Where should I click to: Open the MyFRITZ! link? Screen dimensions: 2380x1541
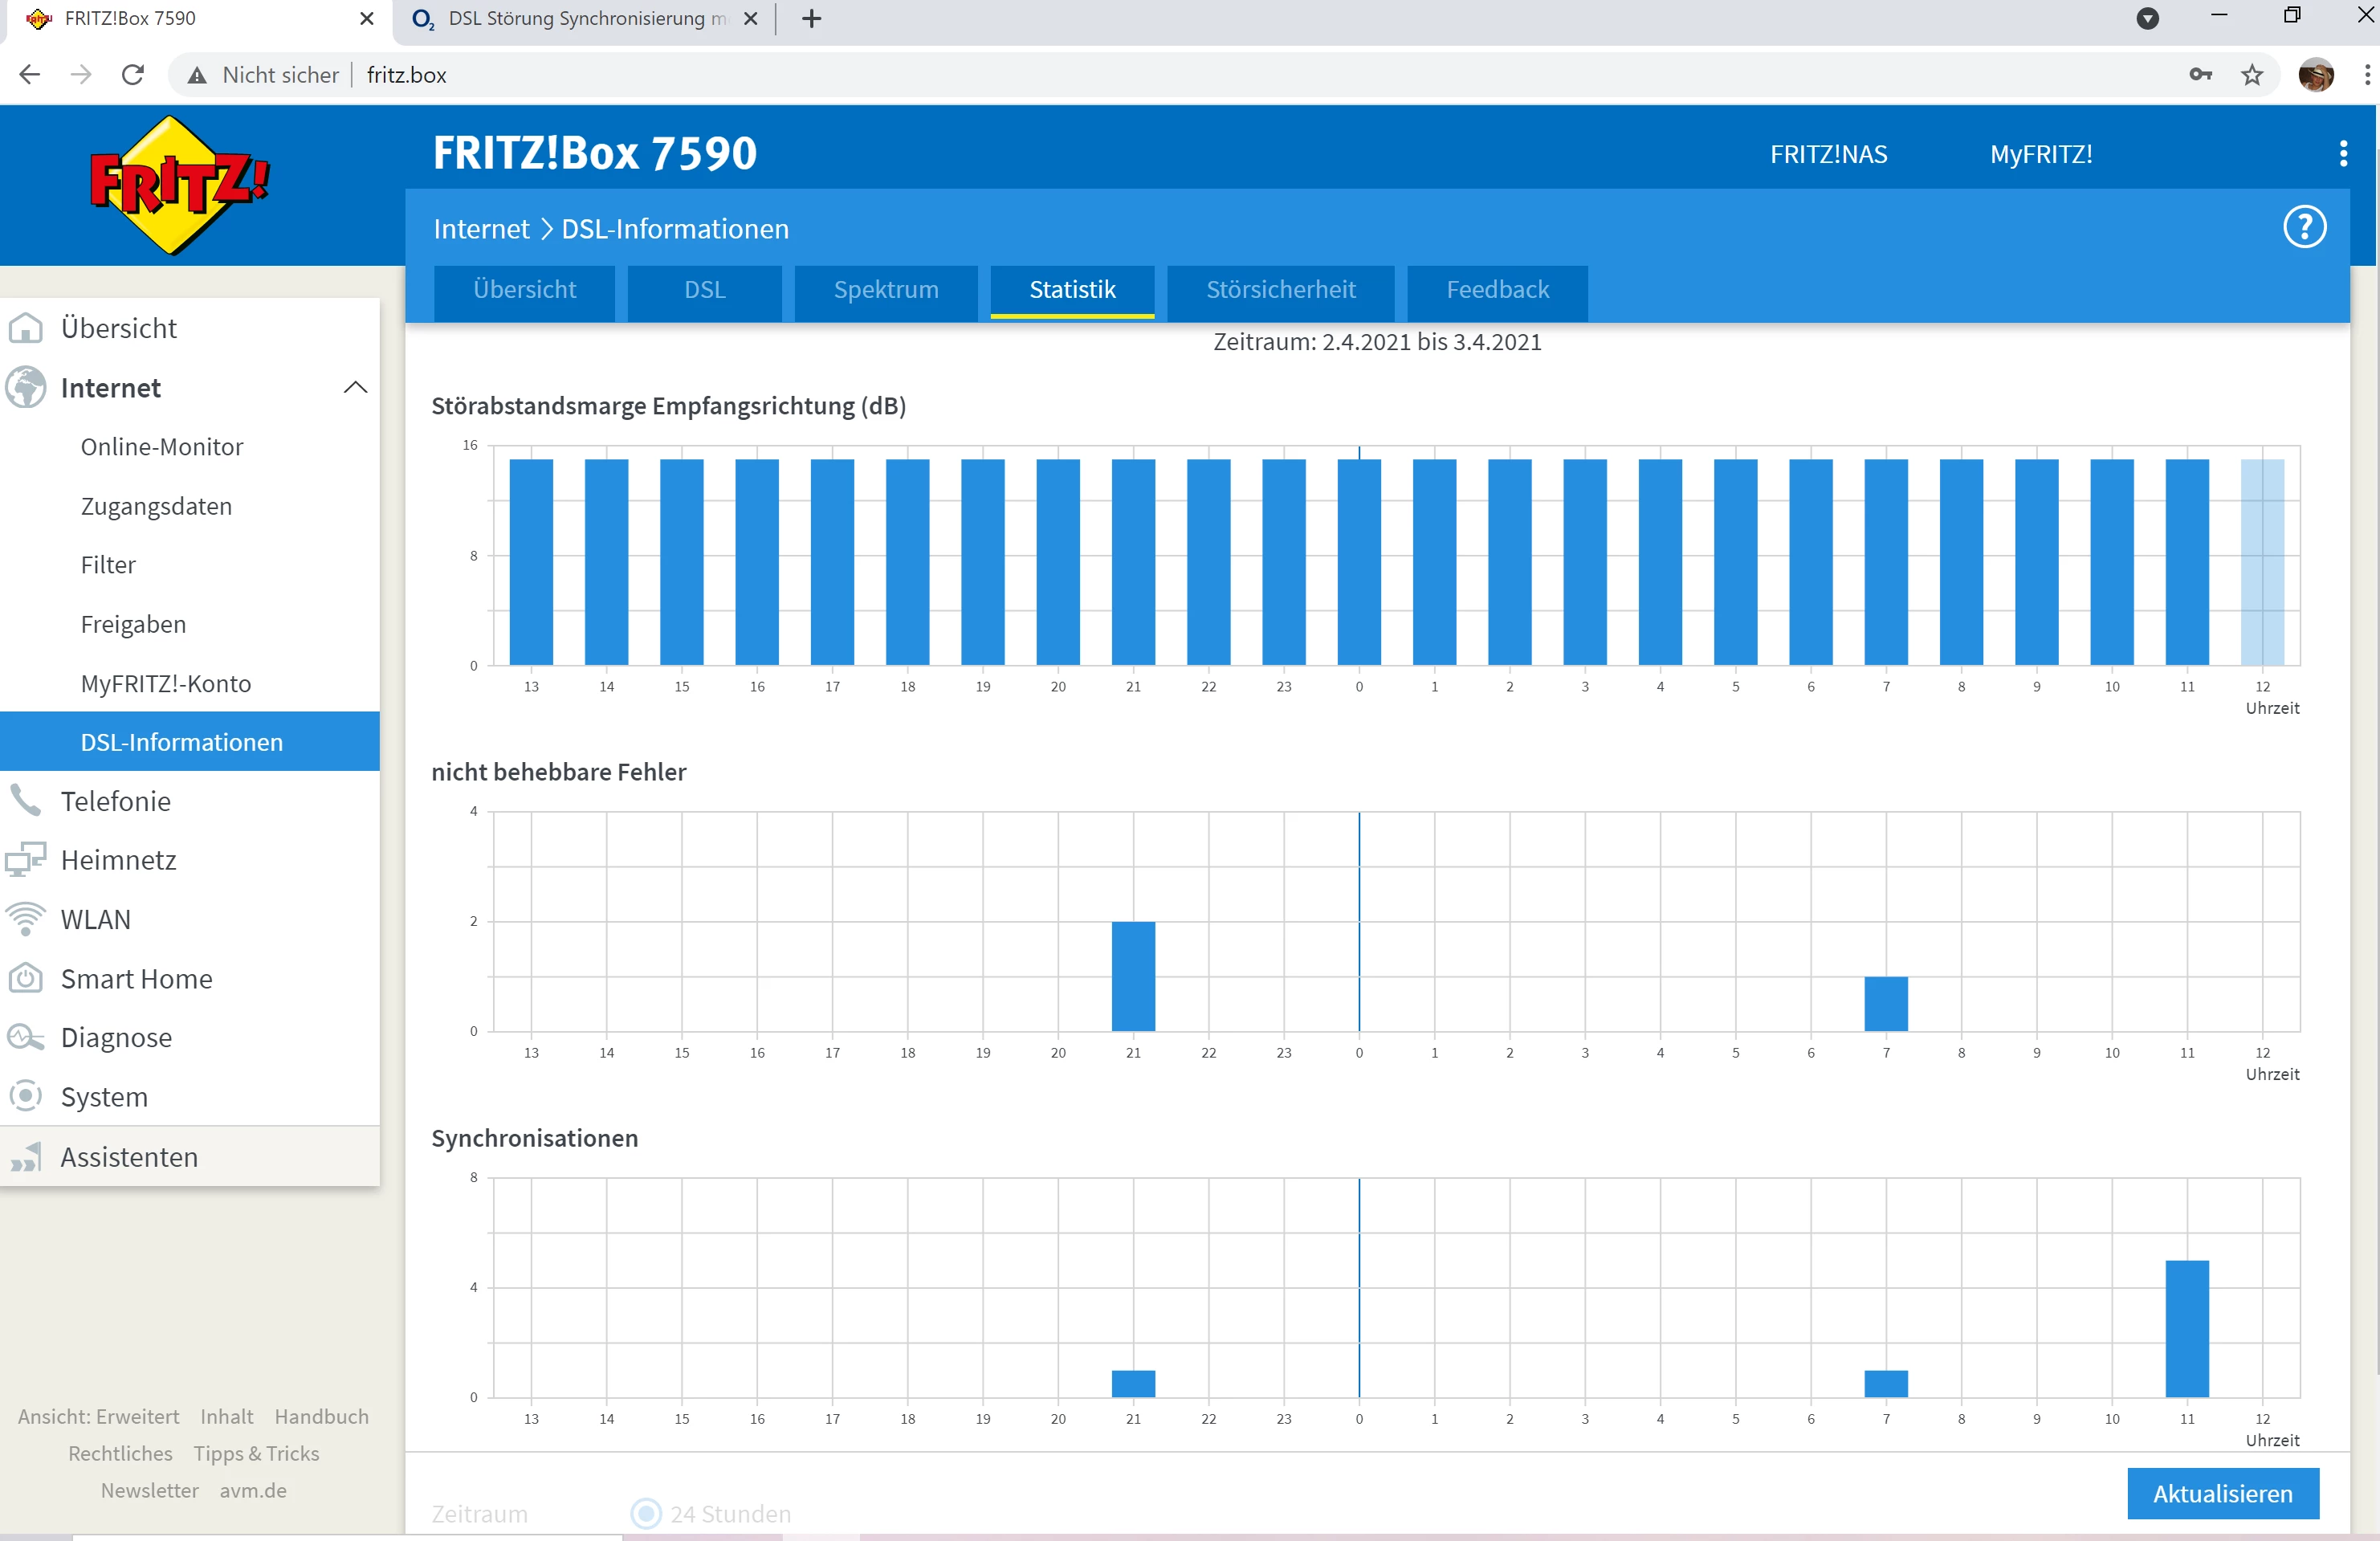[2040, 154]
